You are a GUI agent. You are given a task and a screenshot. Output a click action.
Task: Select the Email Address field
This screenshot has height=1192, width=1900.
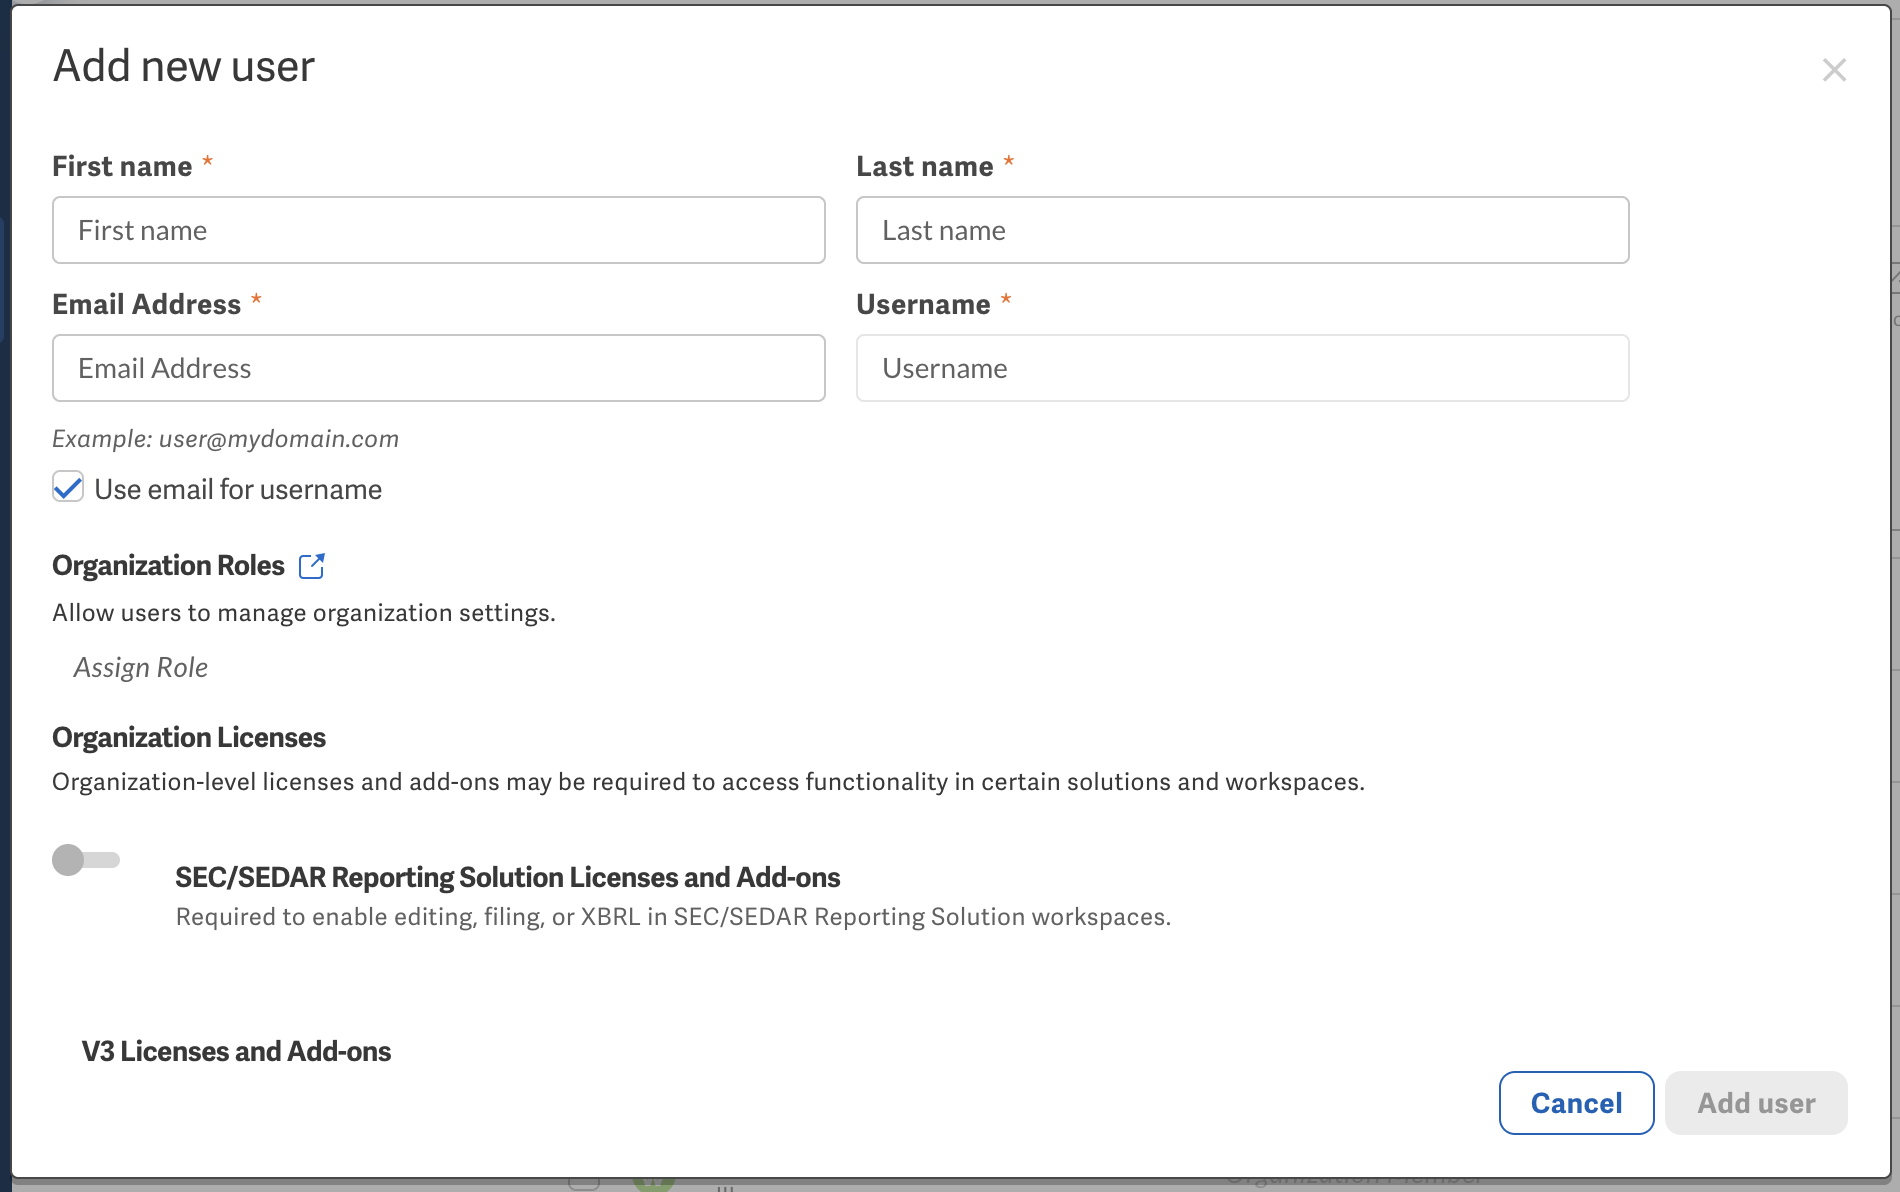coord(439,368)
